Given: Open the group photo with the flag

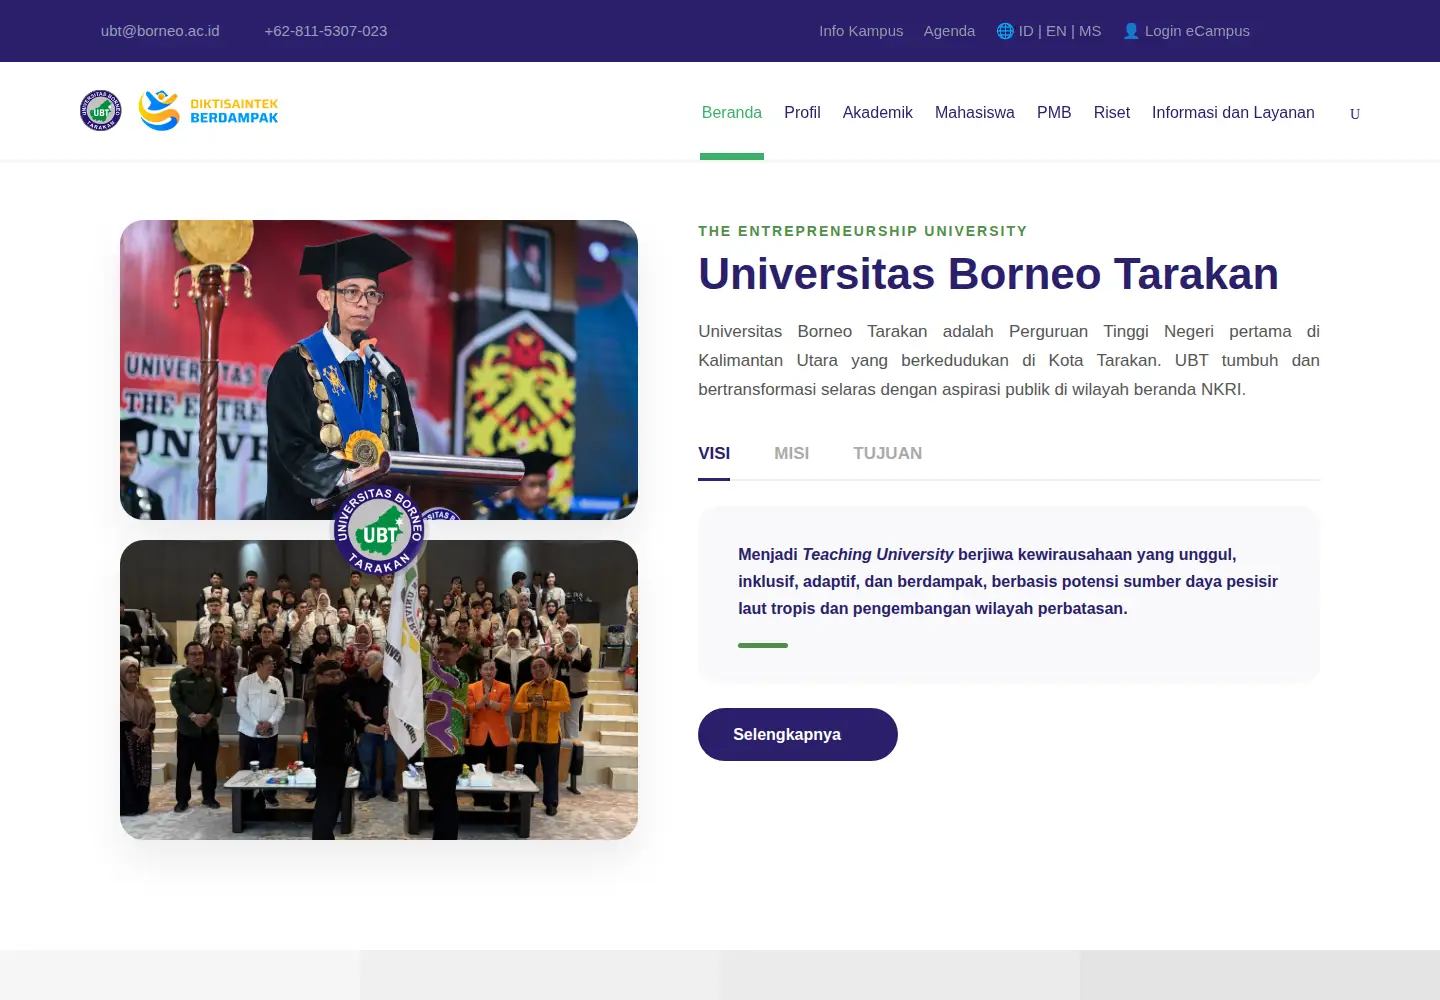Looking at the screenshot, I should pos(379,690).
